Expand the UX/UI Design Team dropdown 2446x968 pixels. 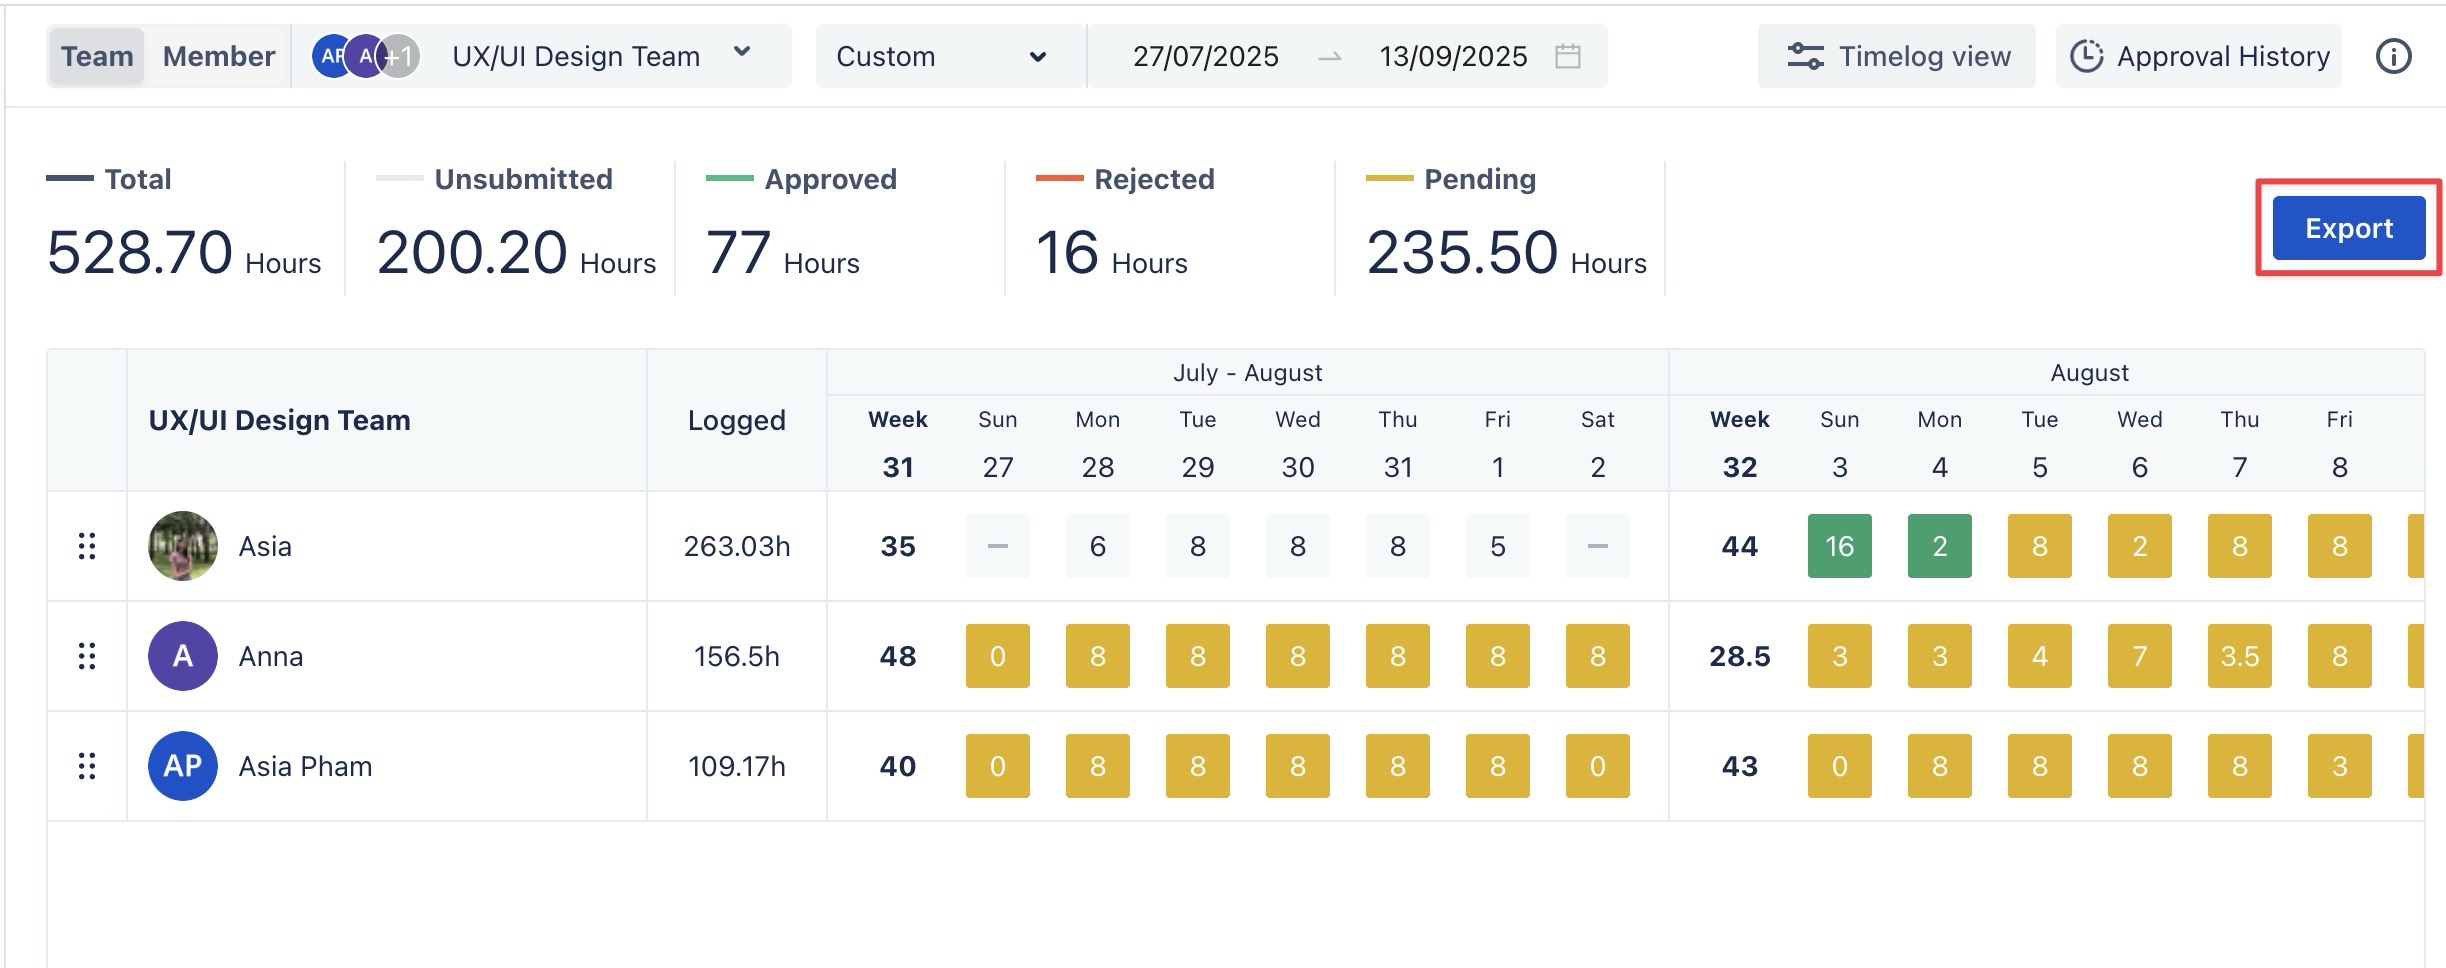coord(741,53)
